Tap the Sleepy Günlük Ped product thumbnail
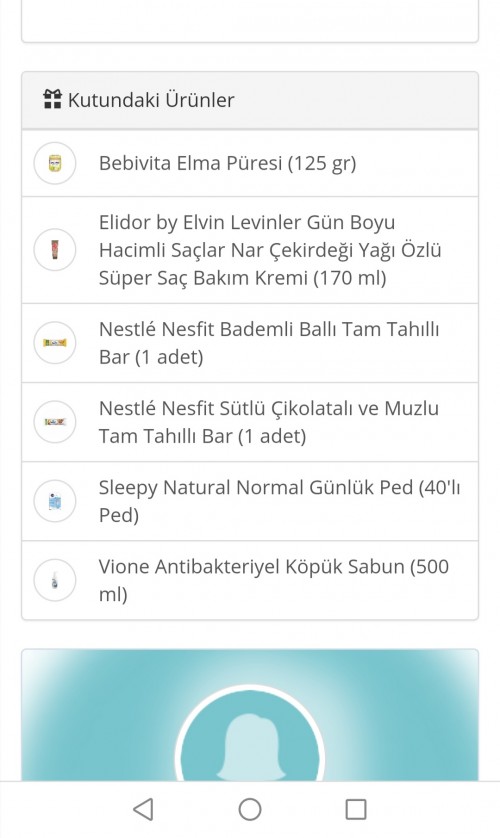500x838 pixels. 55,501
